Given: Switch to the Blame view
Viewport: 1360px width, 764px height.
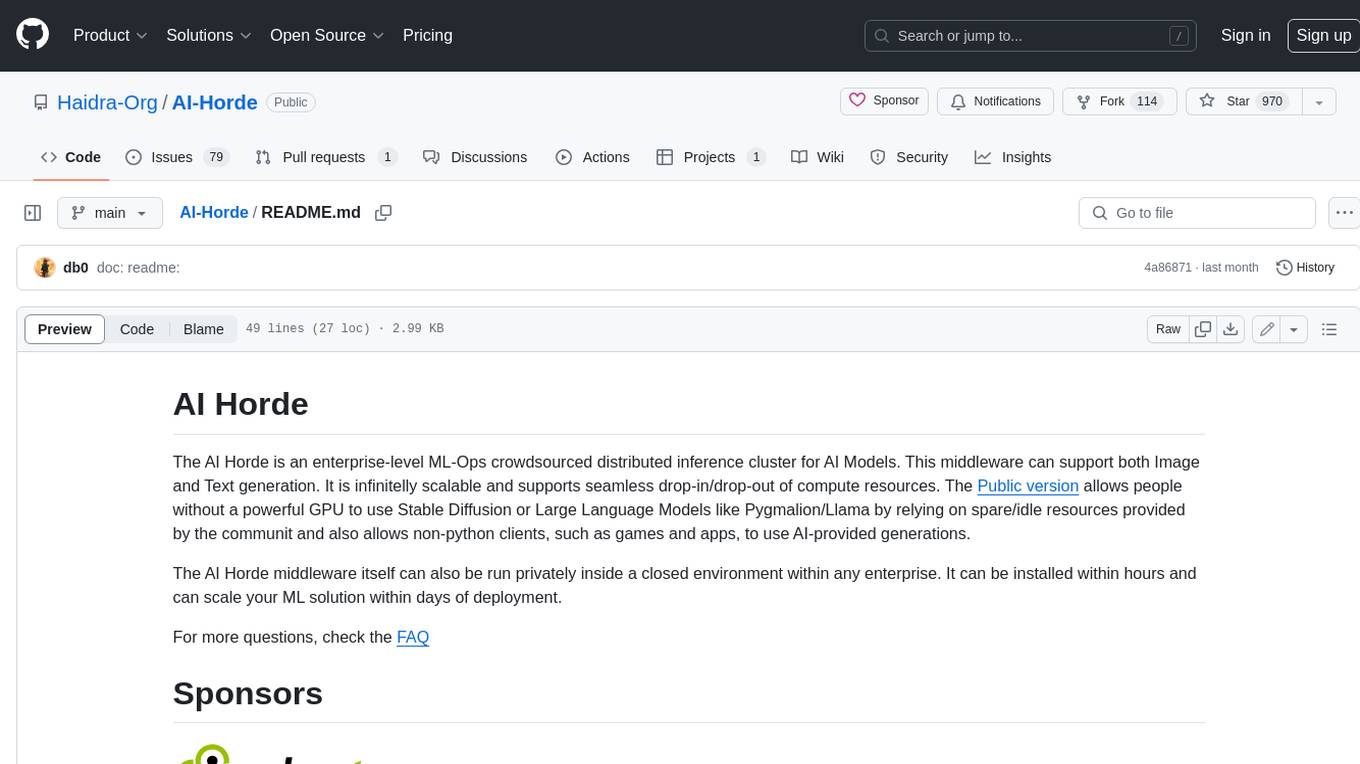Looking at the screenshot, I should tap(203, 329).
